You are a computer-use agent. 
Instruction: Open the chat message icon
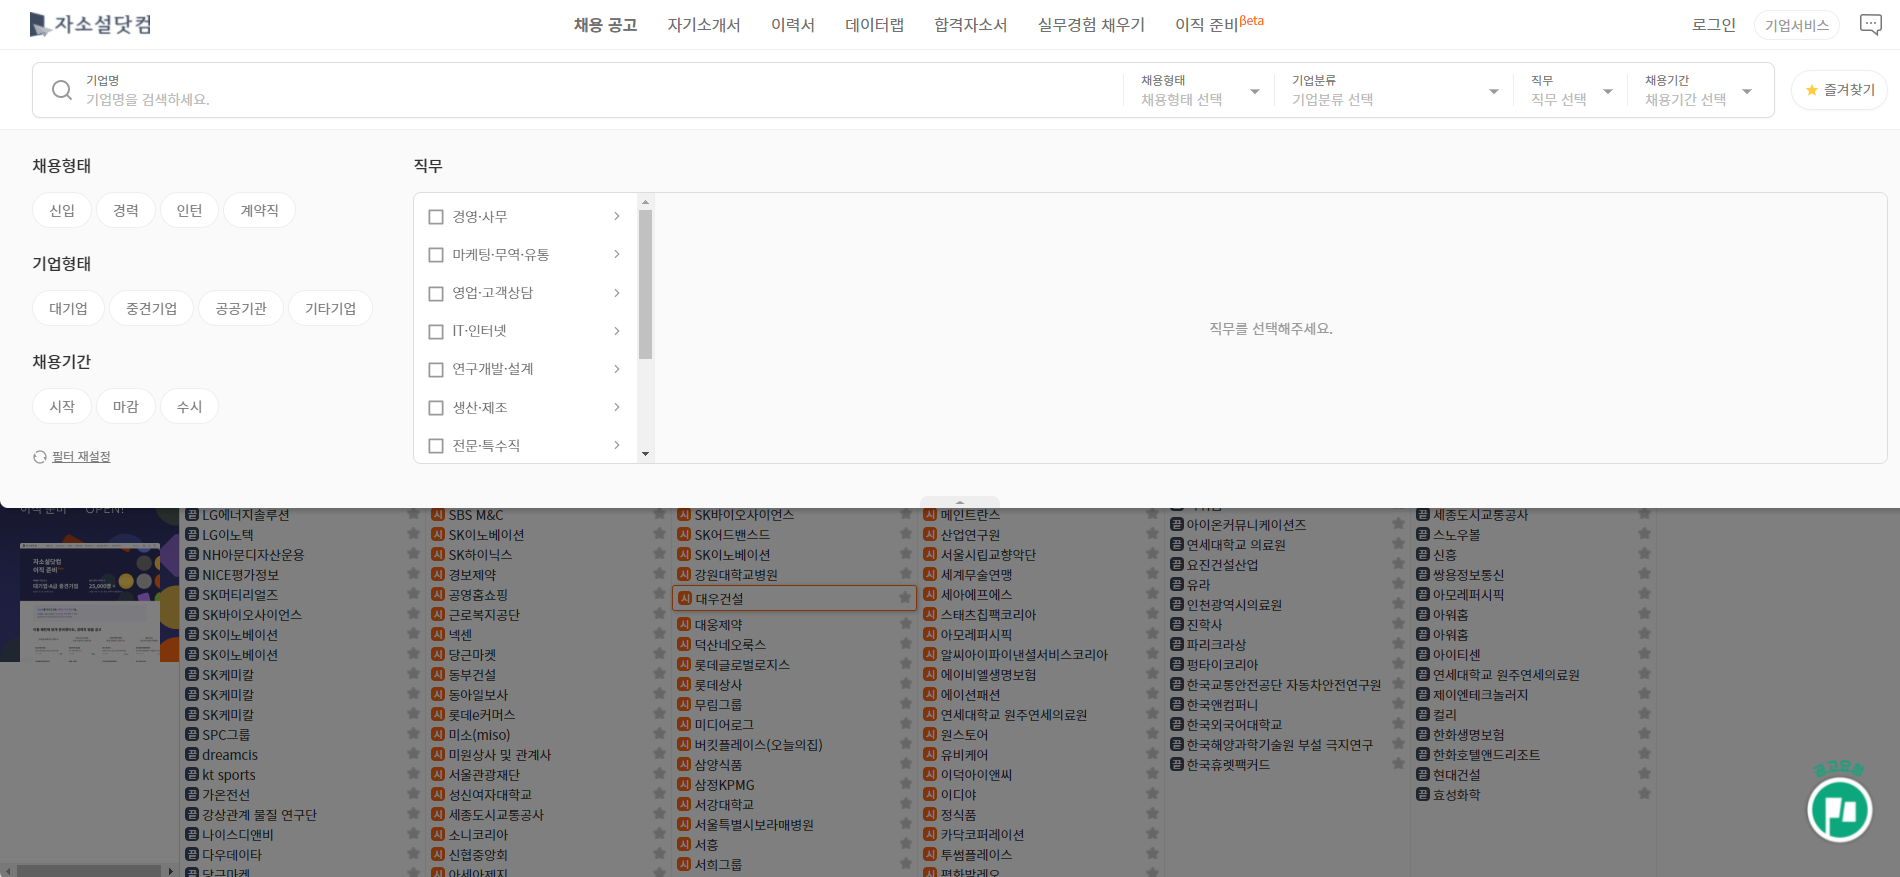(x=1870, y=25)
